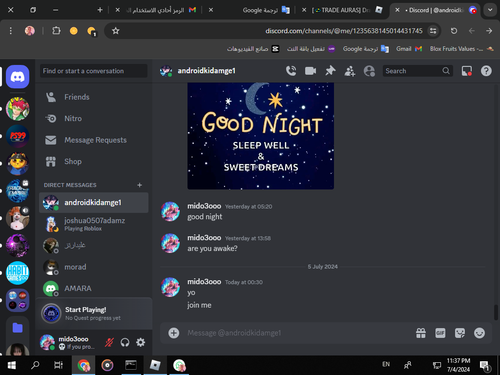
Task: Open the server folder group
Action: 18,300
